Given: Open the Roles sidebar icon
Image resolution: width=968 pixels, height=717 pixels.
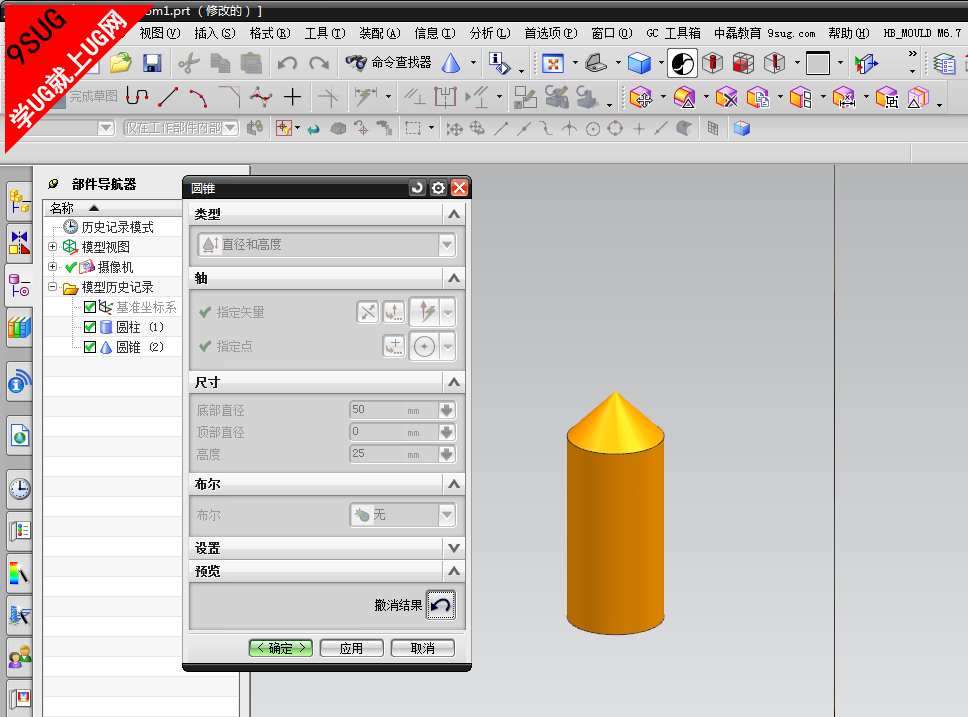Looking at the screenshot, I should point(19,658).
